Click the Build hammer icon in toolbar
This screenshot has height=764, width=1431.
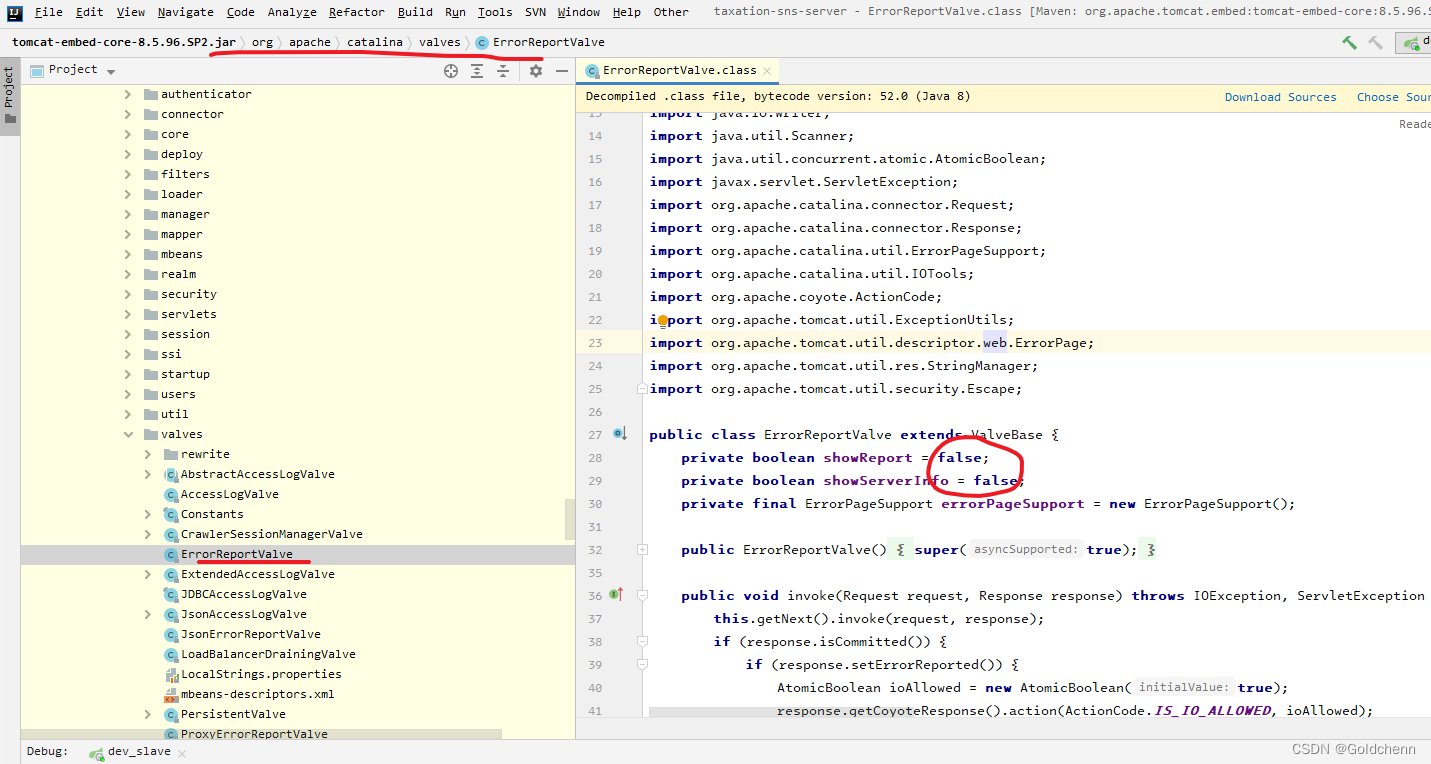(x=1349, y=42)
